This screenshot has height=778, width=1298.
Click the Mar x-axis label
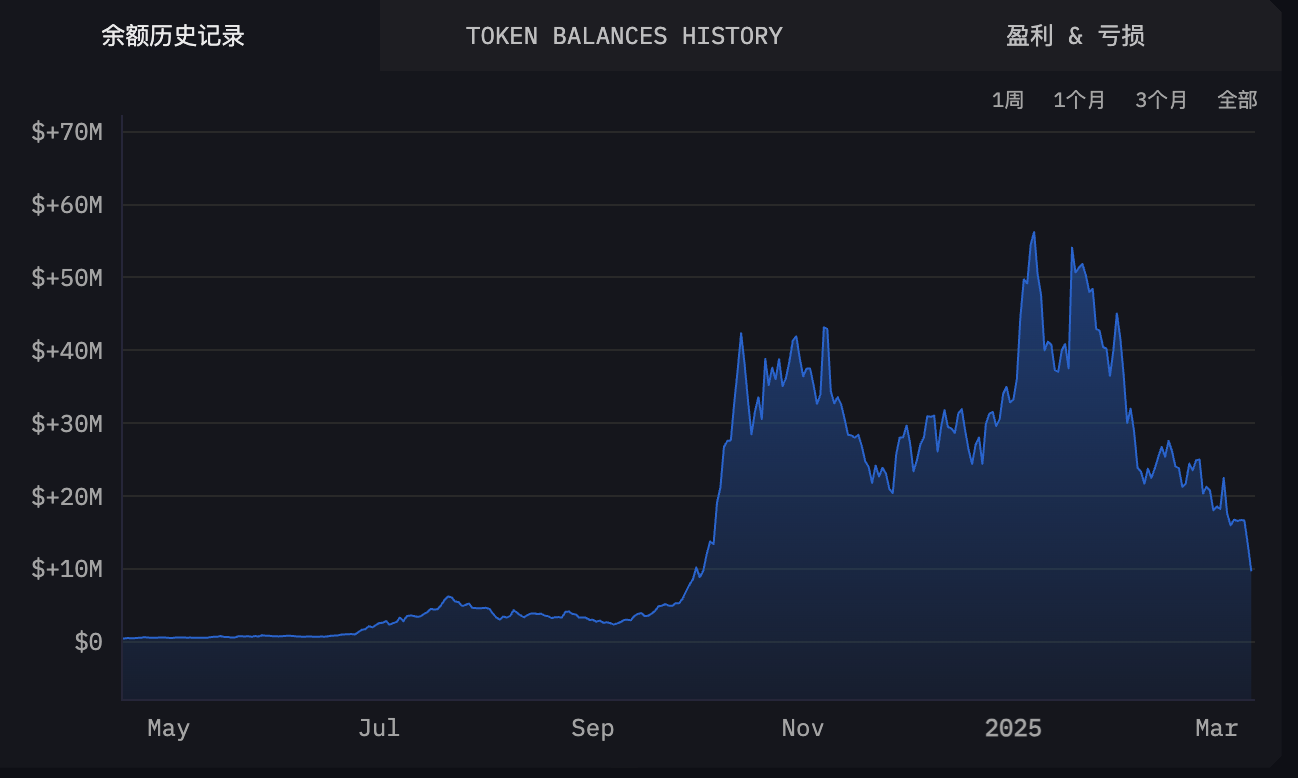[x=1217, y=729]
